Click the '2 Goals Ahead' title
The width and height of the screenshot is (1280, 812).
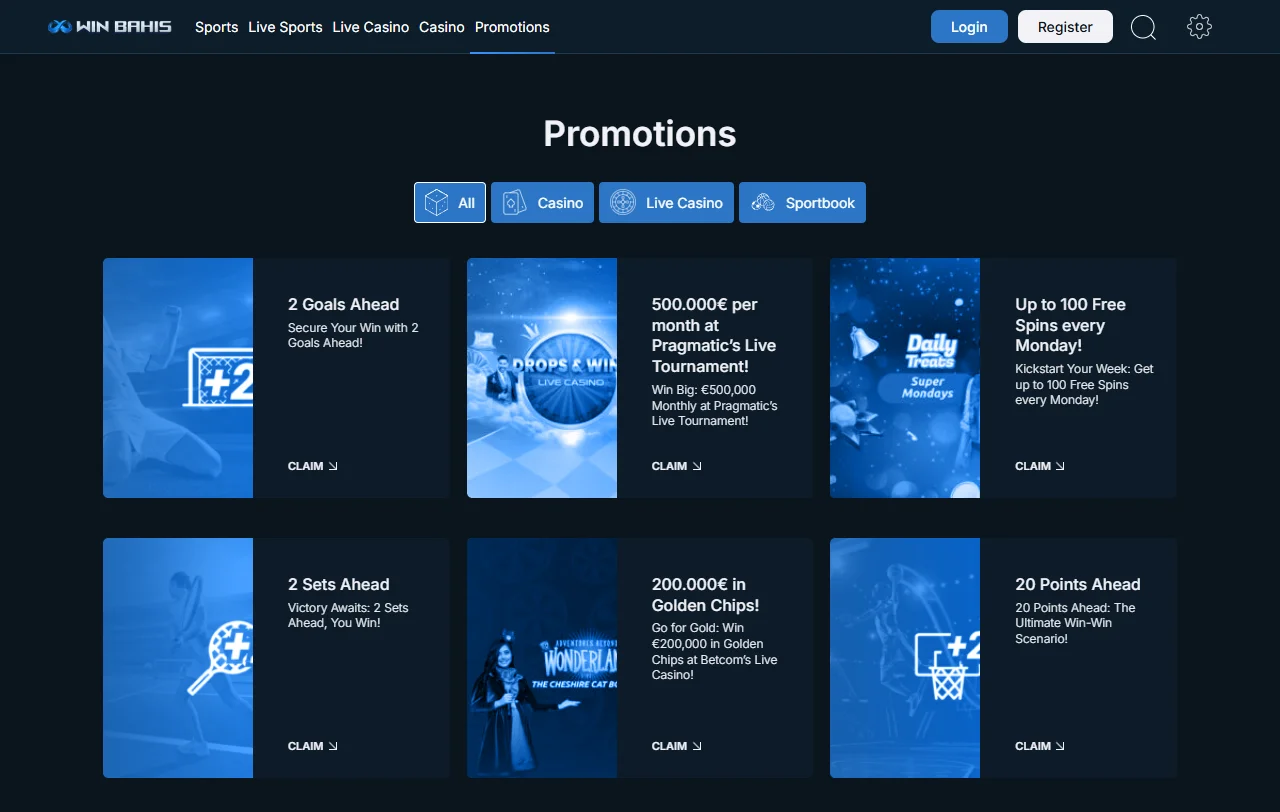pos(343,305)
